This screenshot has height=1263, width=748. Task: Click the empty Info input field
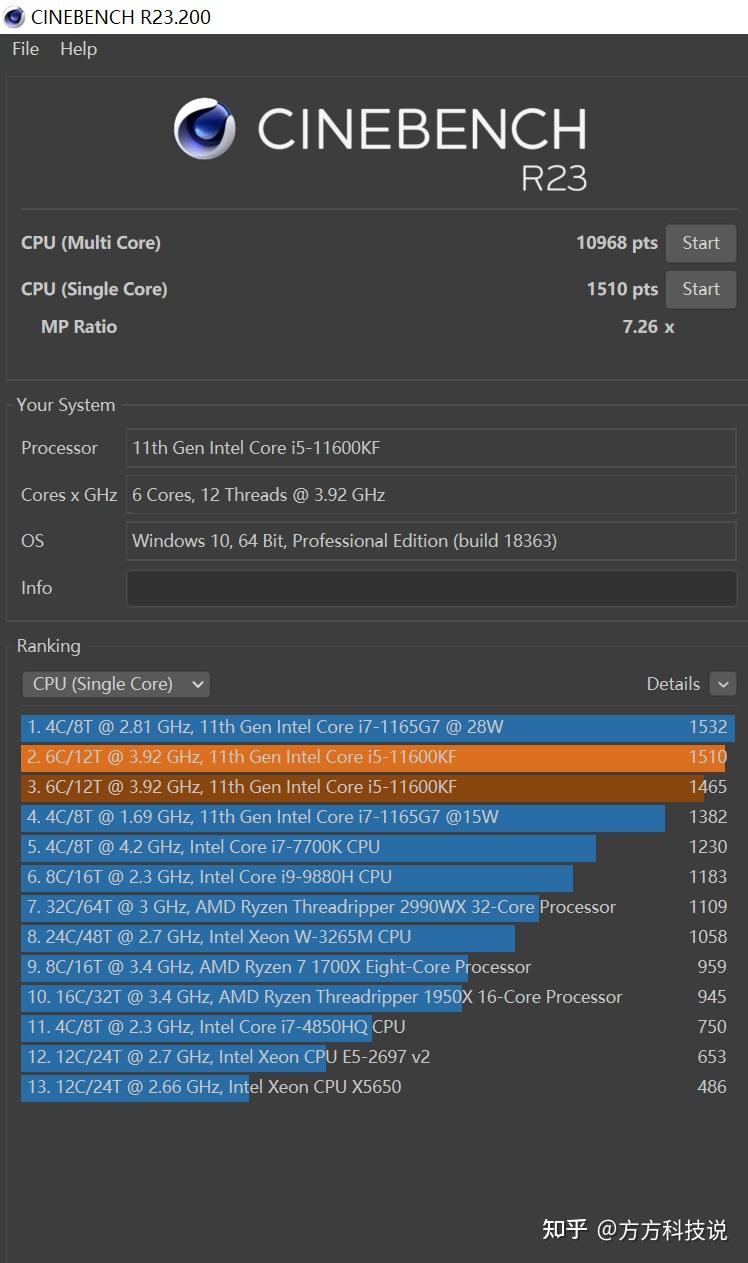click(x=430, y=588)
